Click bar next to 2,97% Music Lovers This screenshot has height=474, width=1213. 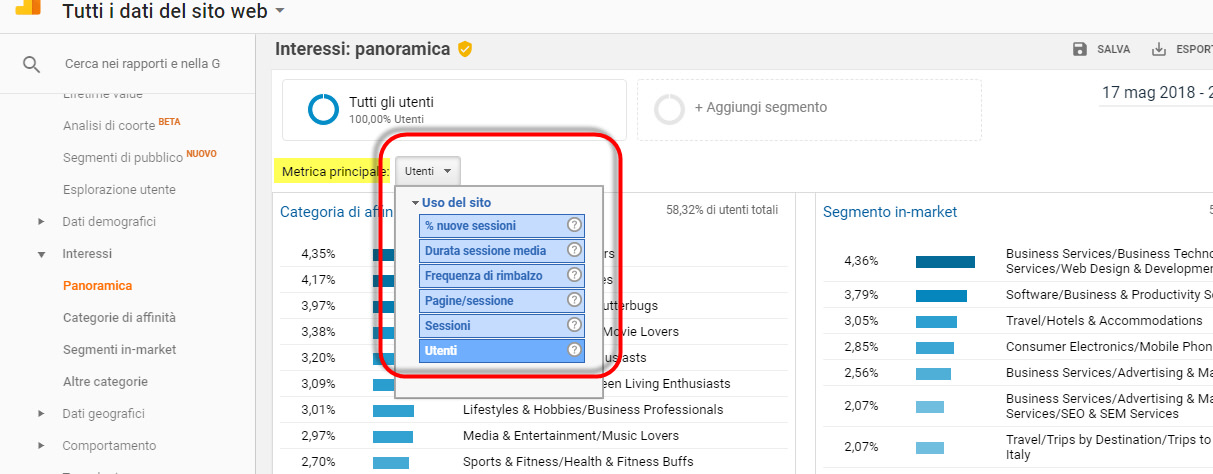click(393, 436)
